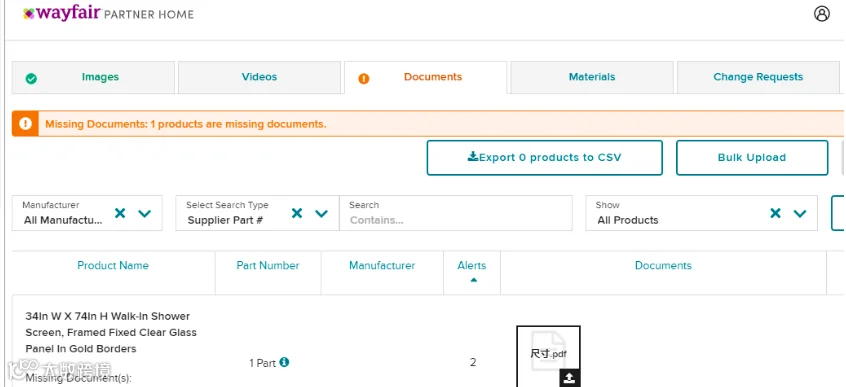Clear the Show filter with the X icon

click(775, 213)
